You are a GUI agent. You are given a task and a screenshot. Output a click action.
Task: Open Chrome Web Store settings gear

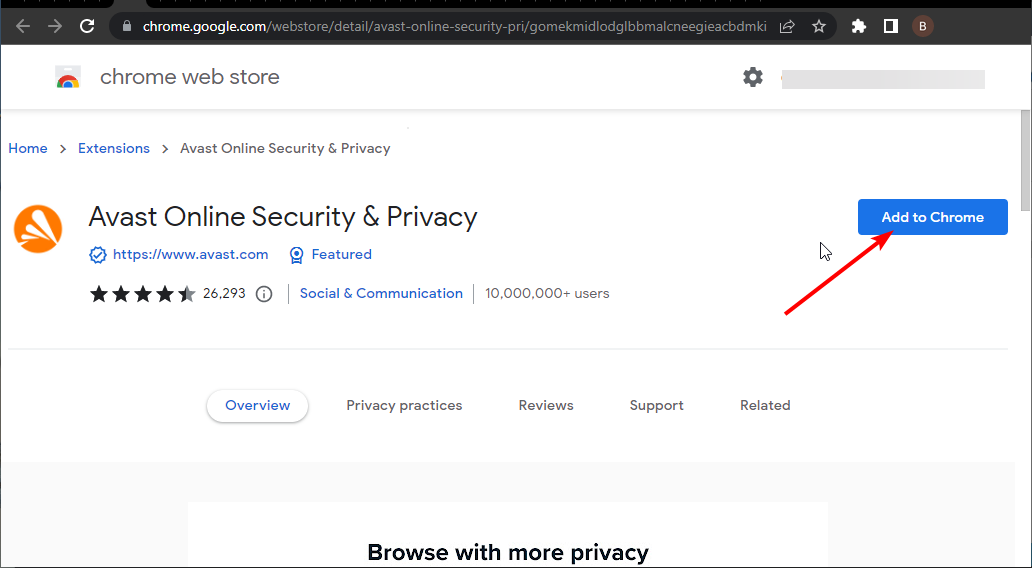pyautogui.click(x=753, y=77)
